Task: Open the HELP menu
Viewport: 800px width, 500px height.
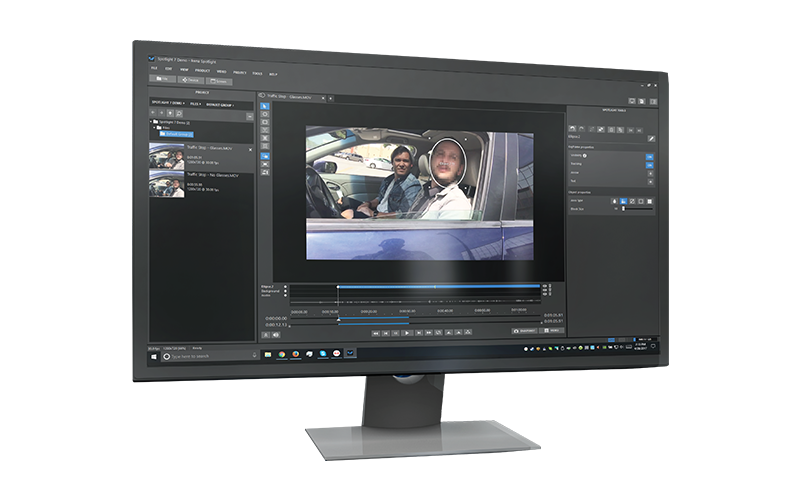Action: pos(273,74)
